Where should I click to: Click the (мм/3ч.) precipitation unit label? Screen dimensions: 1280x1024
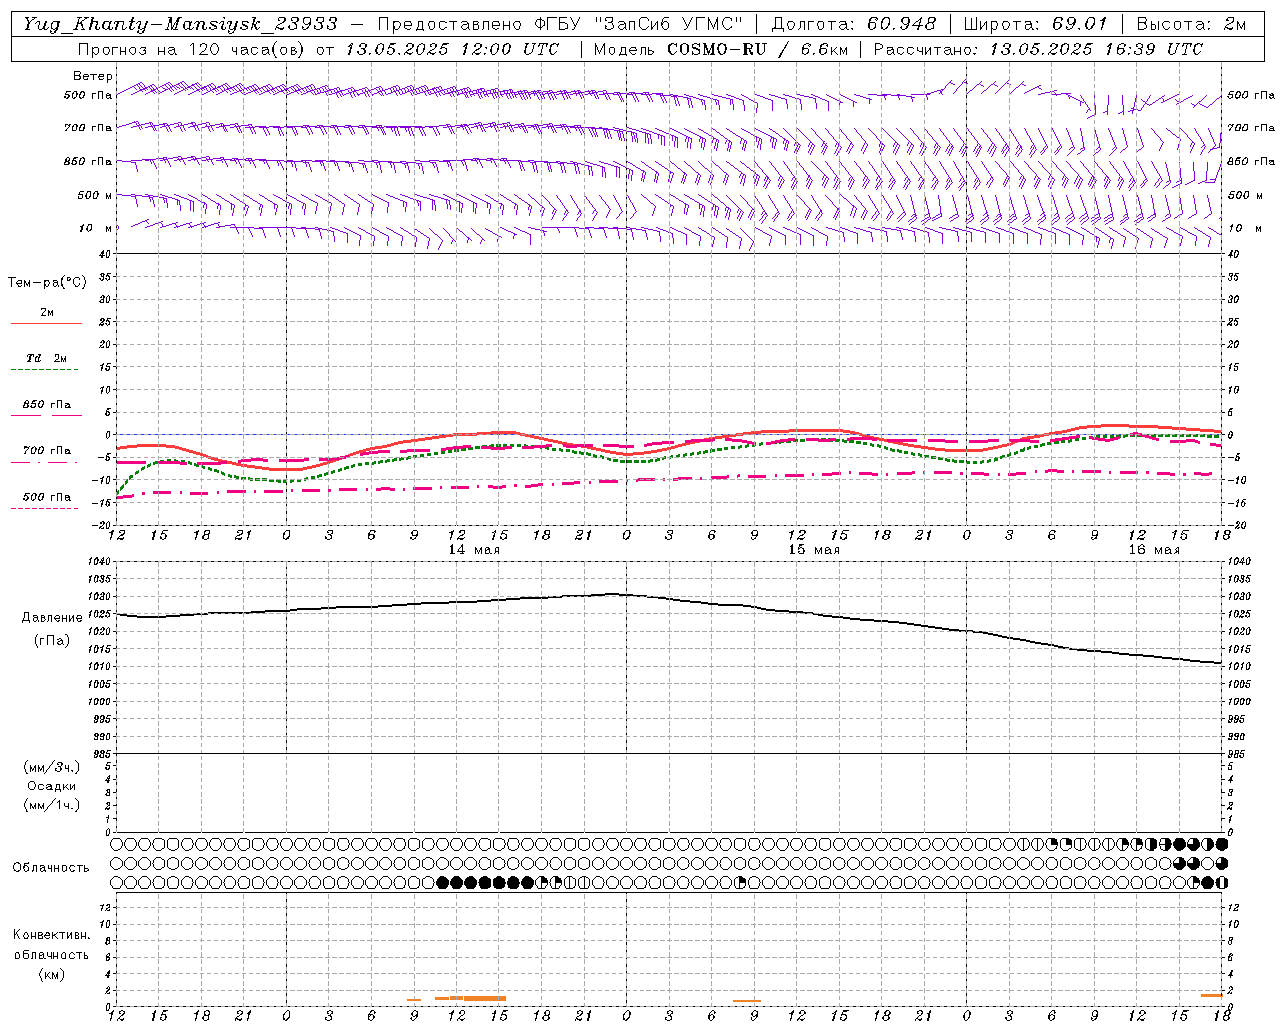(x=52, y=767)
